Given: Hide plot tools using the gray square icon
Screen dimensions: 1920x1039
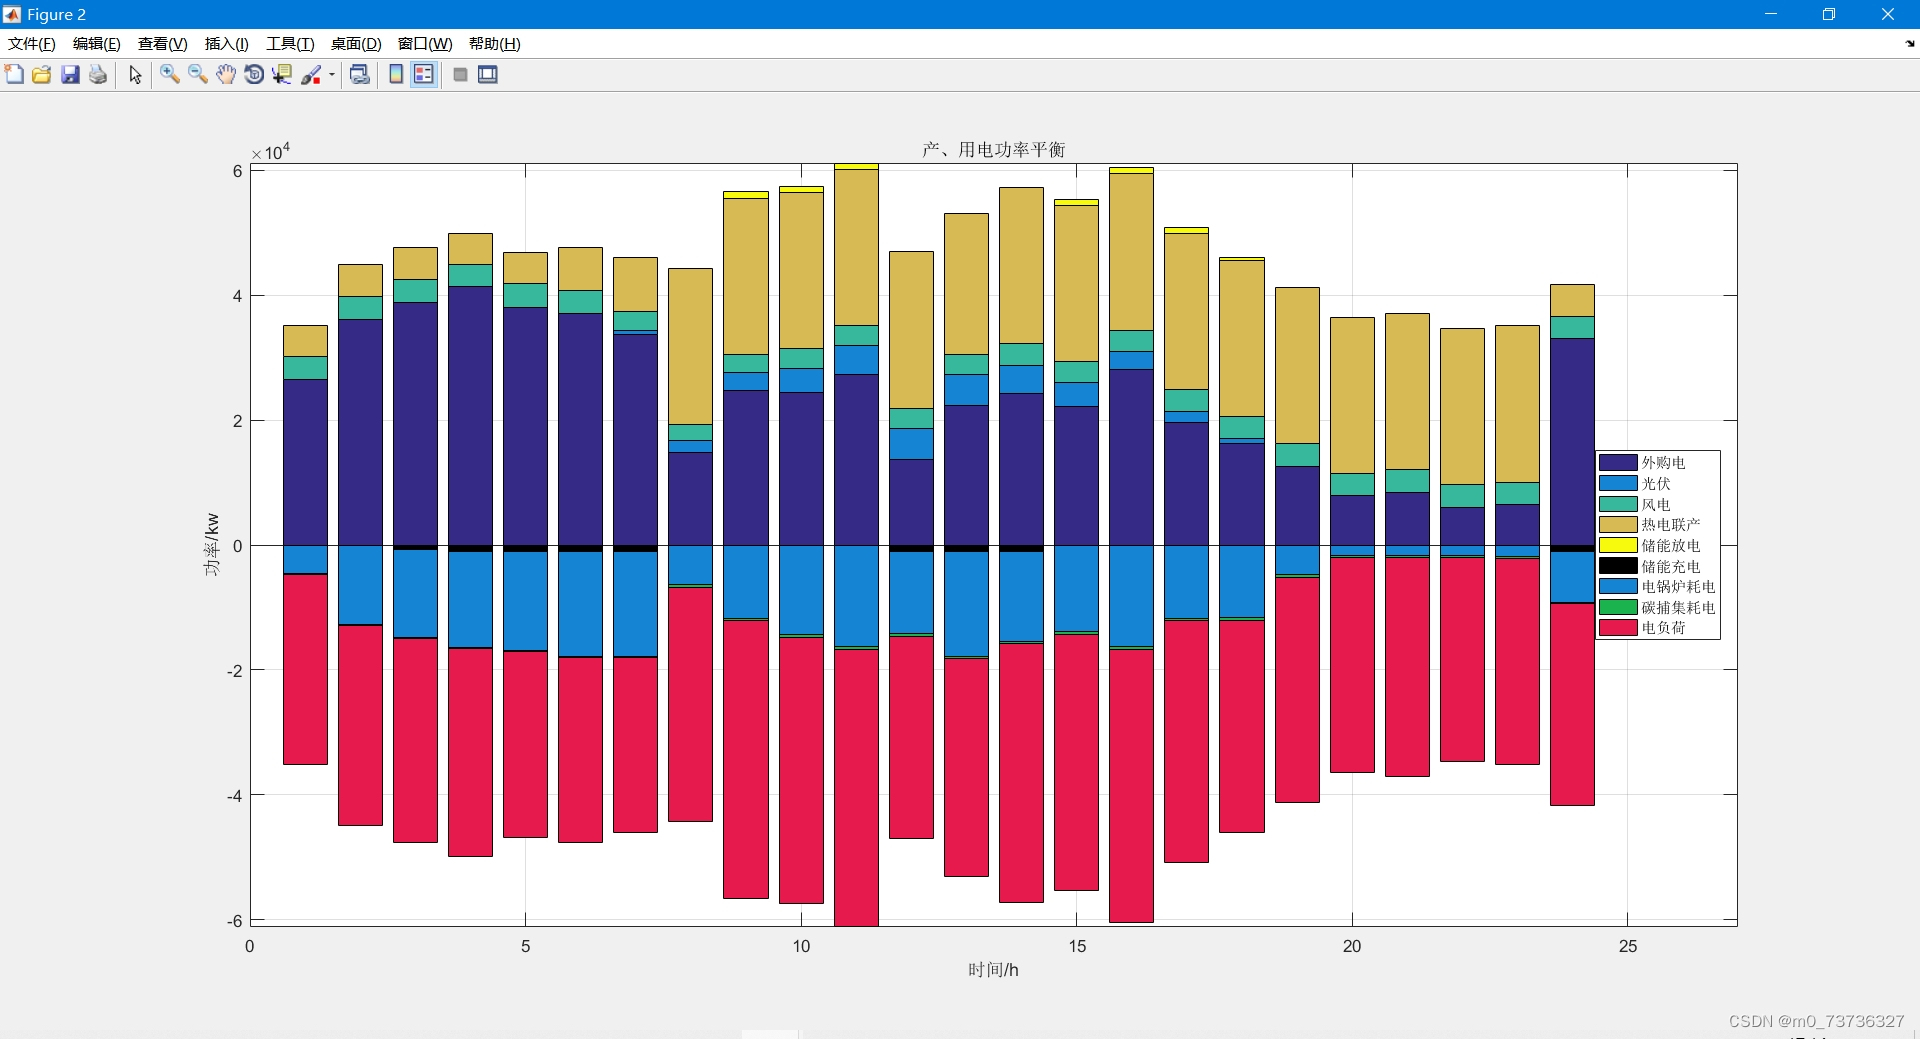Looking at the screenshot, I should 460,75.
